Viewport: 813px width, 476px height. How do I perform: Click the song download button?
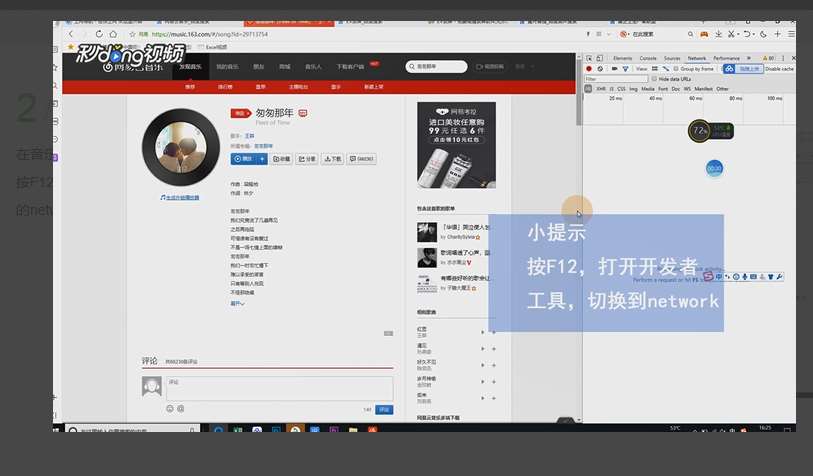coord(332,159)
